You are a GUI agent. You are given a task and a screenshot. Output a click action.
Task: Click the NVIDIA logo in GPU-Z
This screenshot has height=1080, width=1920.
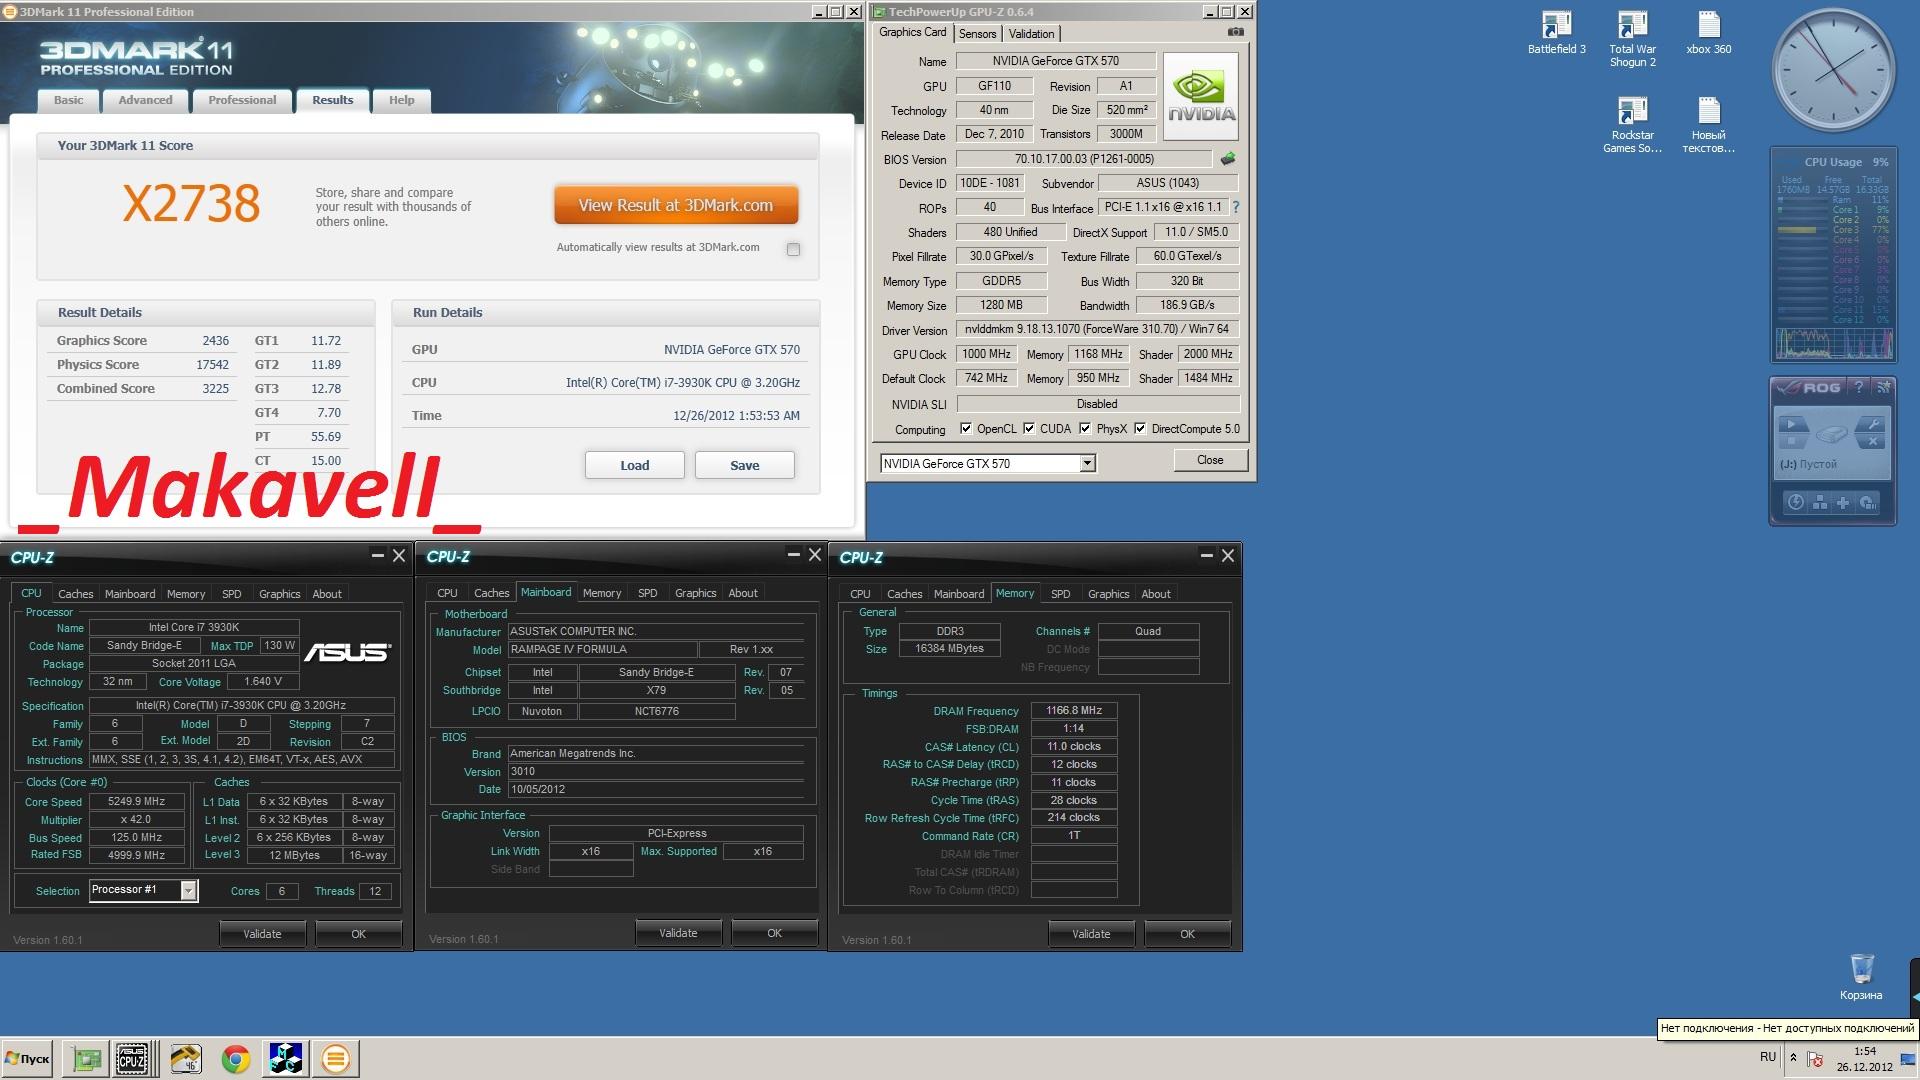click(1201, 96)
